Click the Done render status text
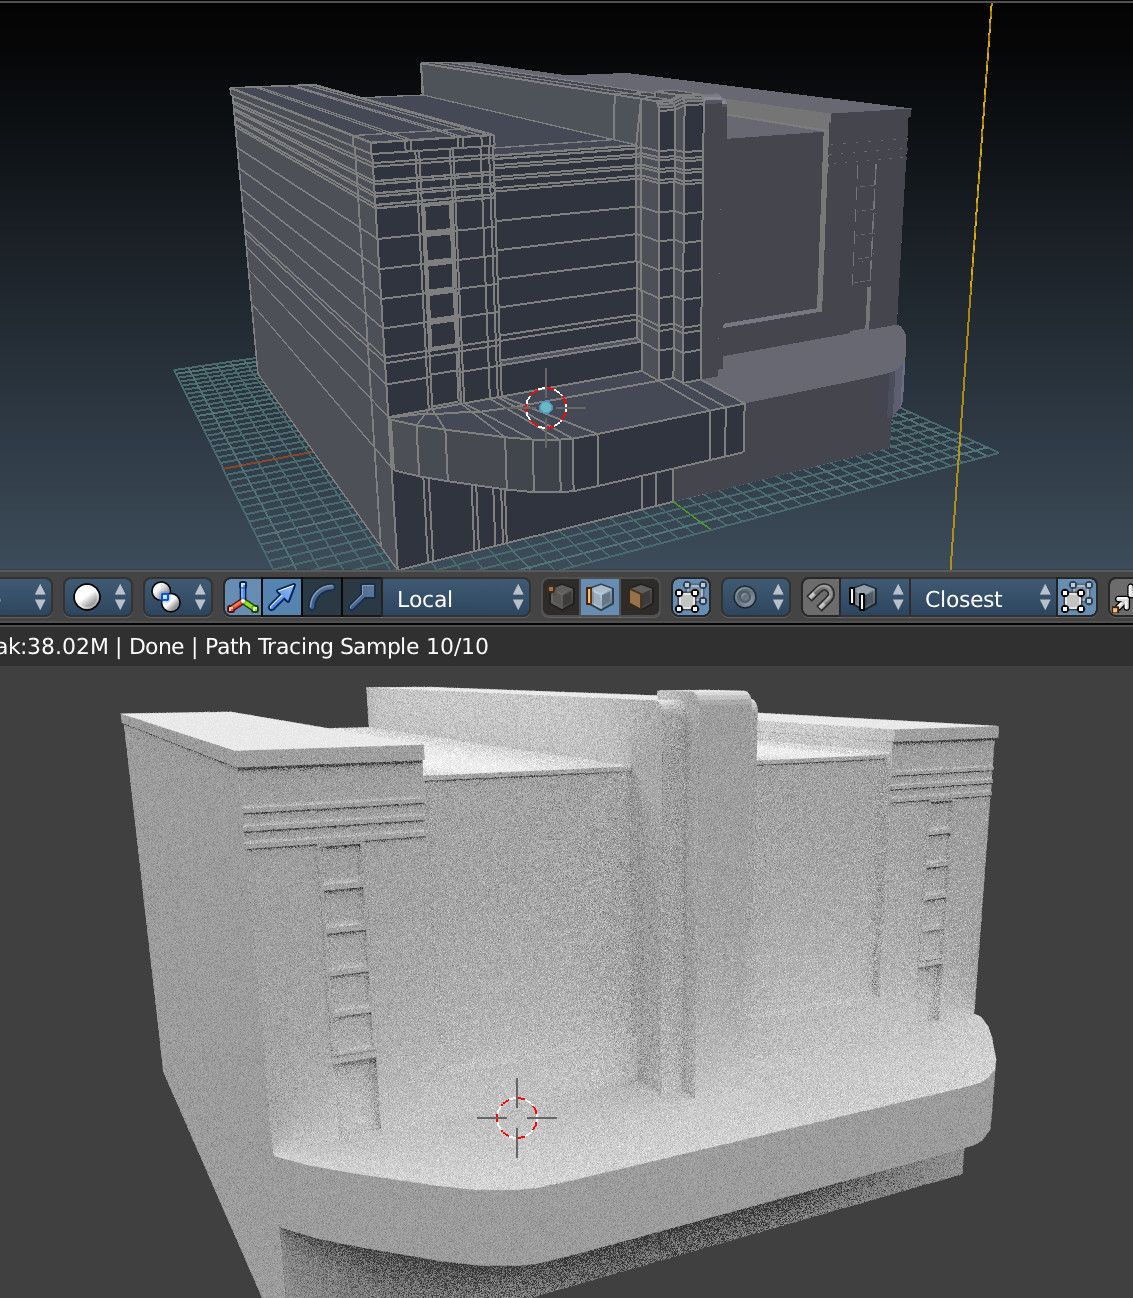The image size is (1133, 1298). (x=157, y=646)
